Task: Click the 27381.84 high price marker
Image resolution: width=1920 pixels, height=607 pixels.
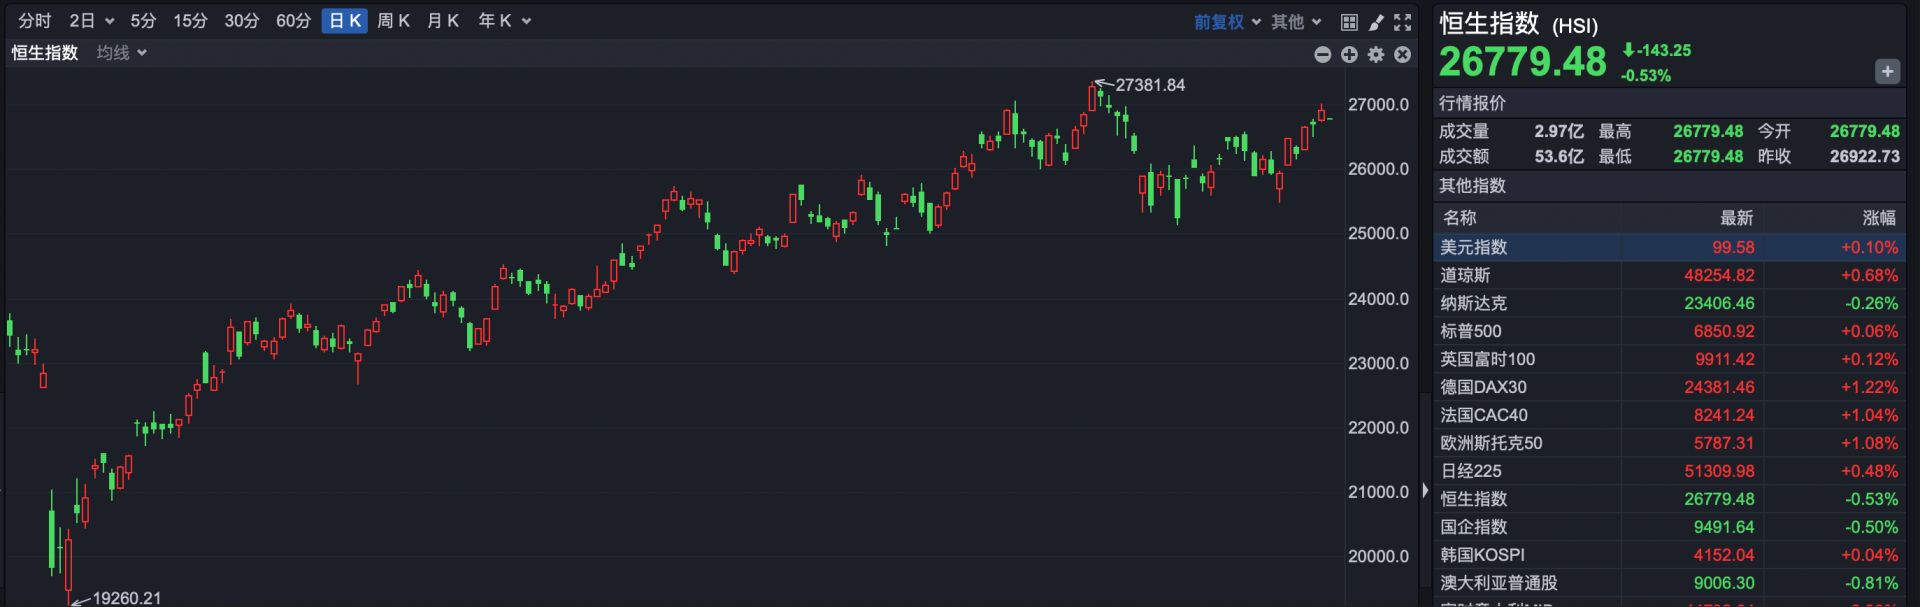Action: (x=1149, y=85)
